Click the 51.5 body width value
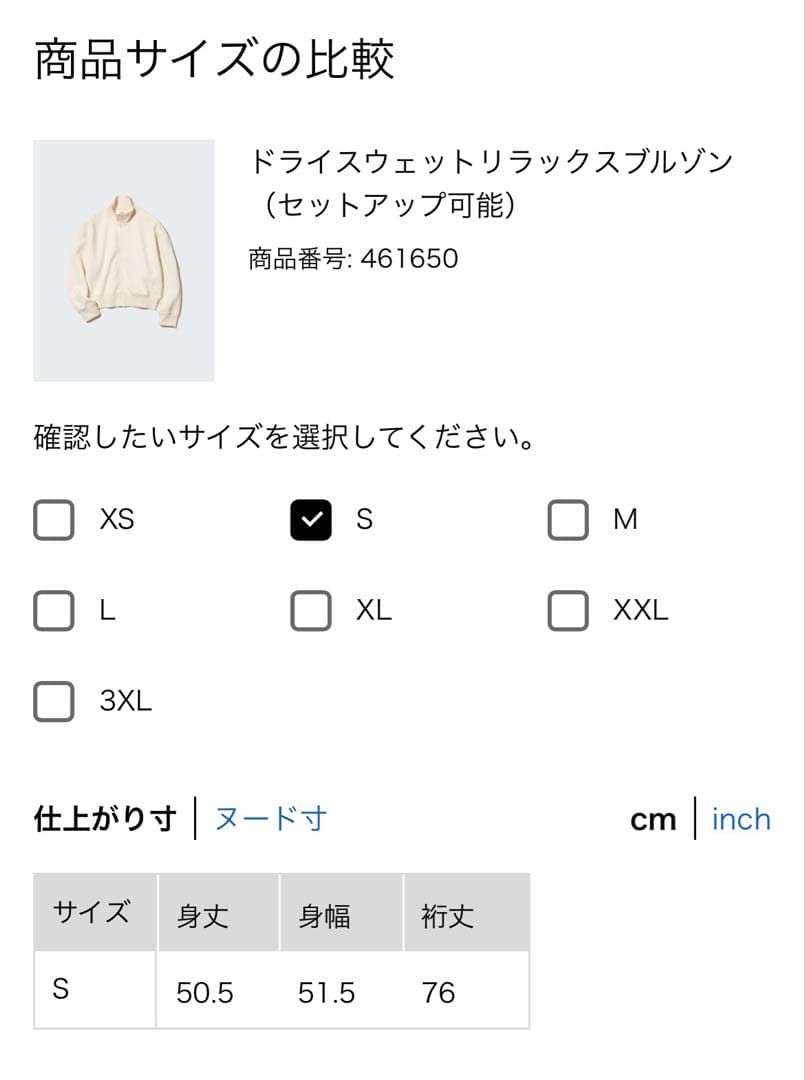Screen dimensions: 805x1080 coord(326,993)
